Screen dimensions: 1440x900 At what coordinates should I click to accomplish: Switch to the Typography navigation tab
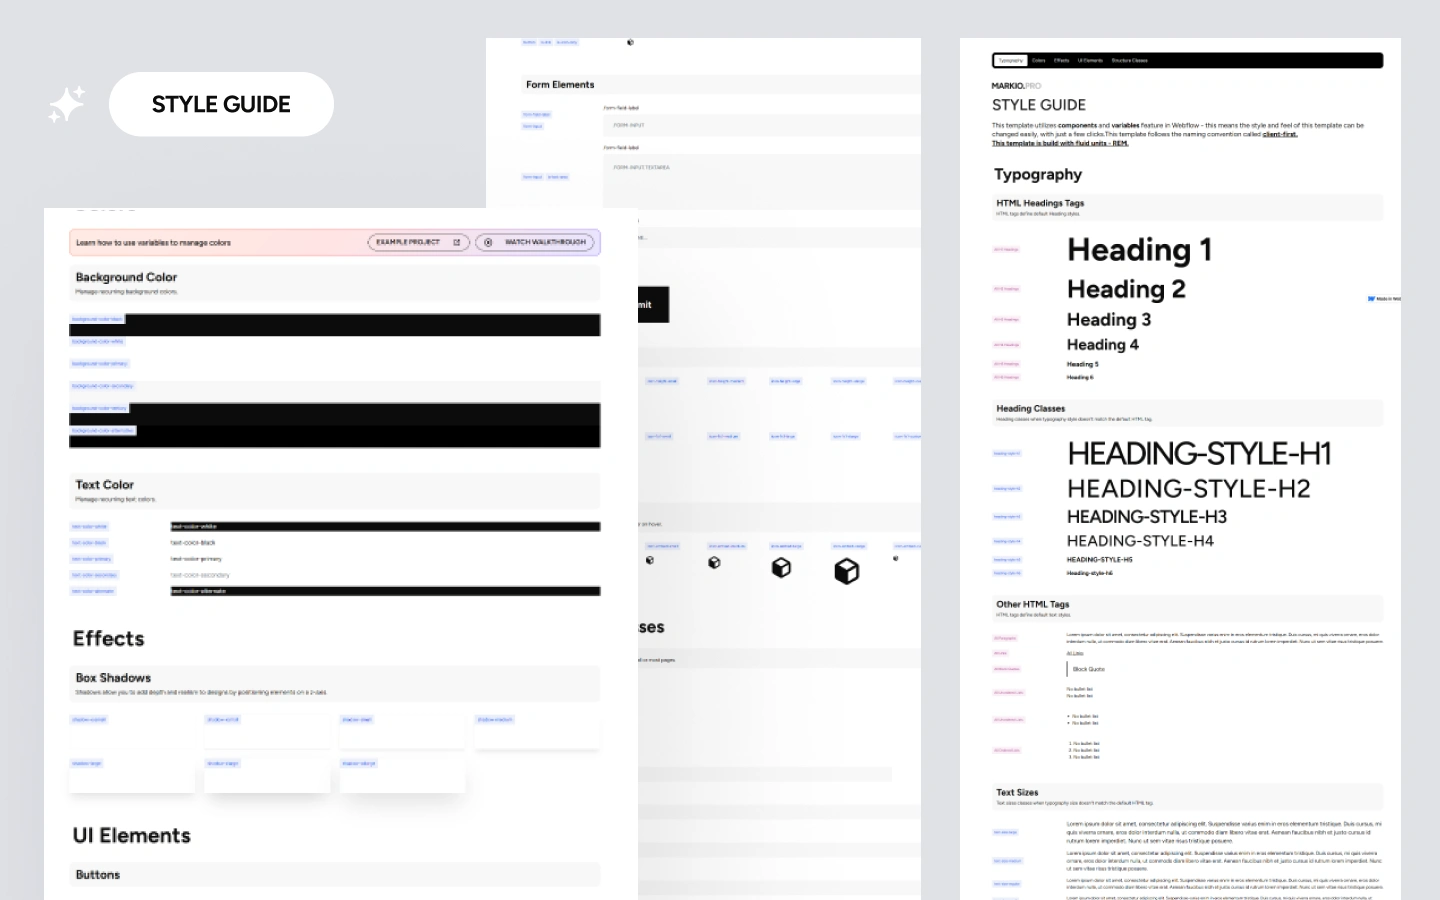tap(1010, 60)
